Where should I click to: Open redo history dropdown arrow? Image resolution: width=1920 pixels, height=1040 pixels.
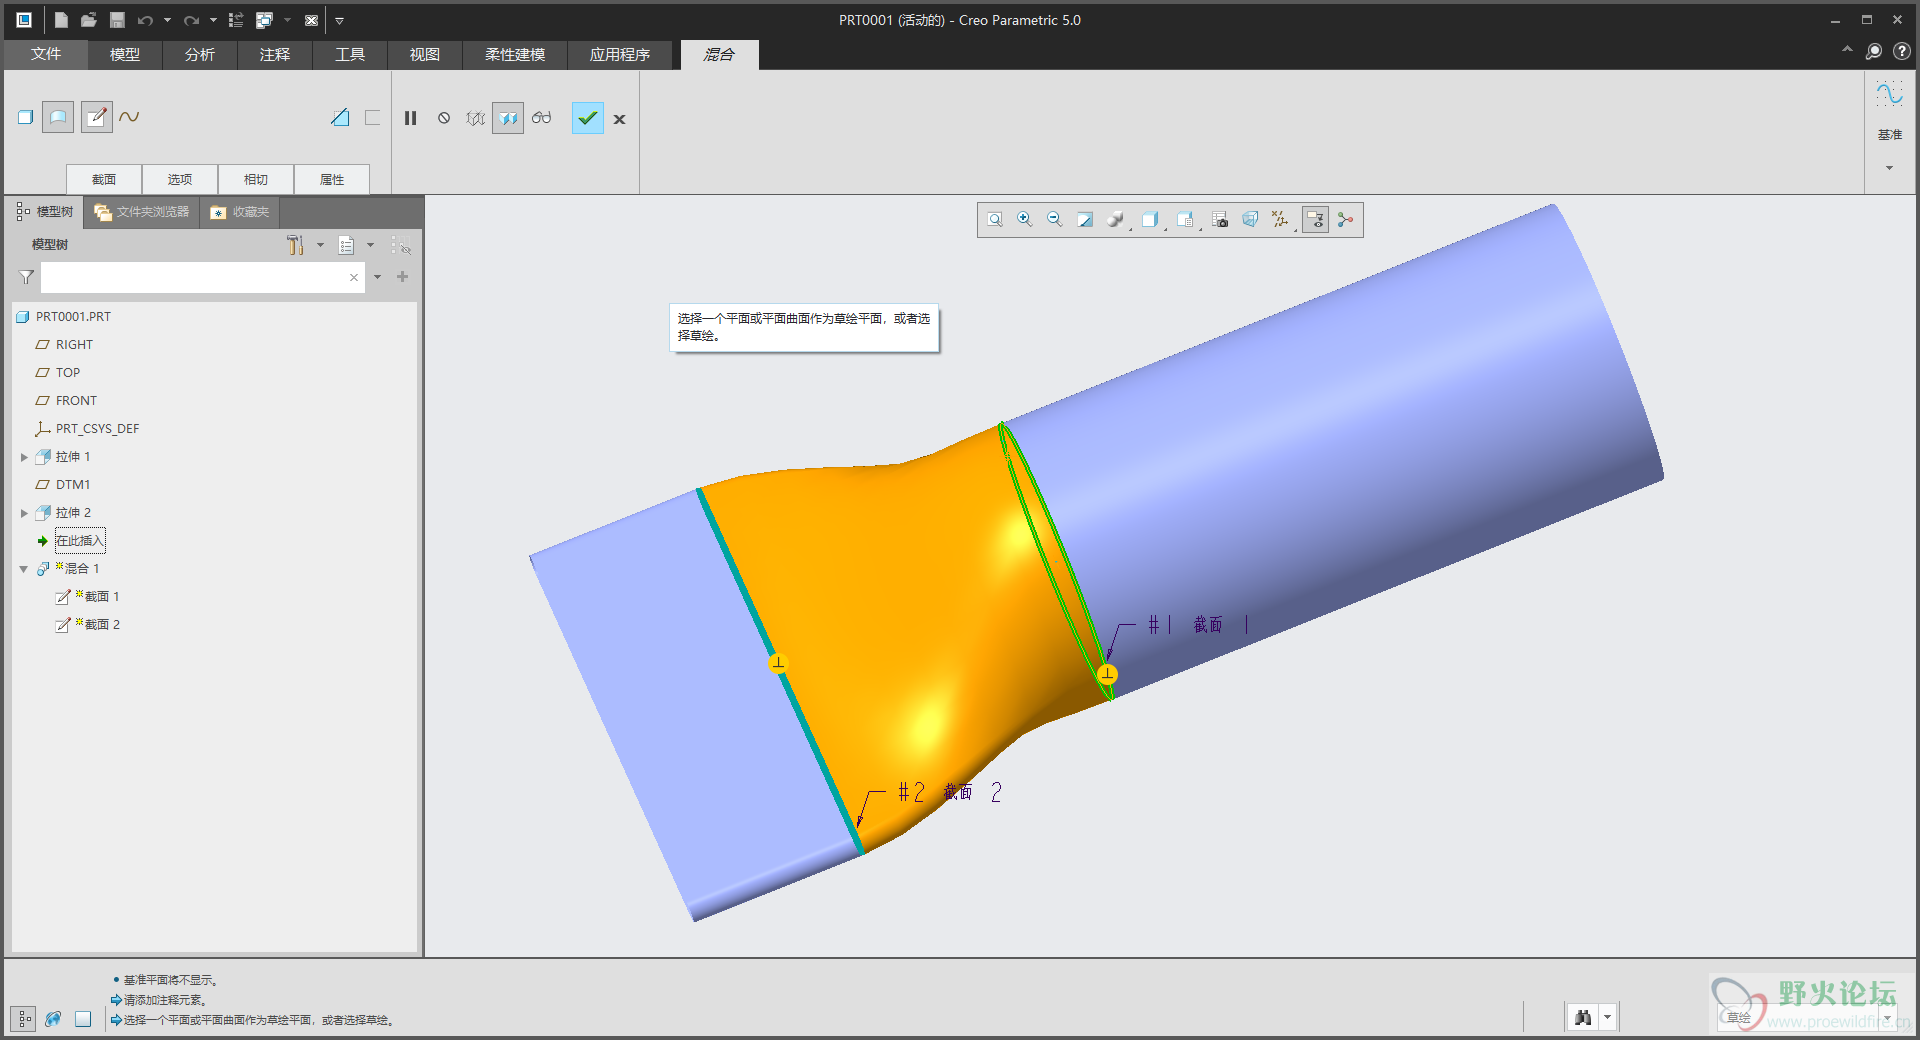[x=213, y=20]
